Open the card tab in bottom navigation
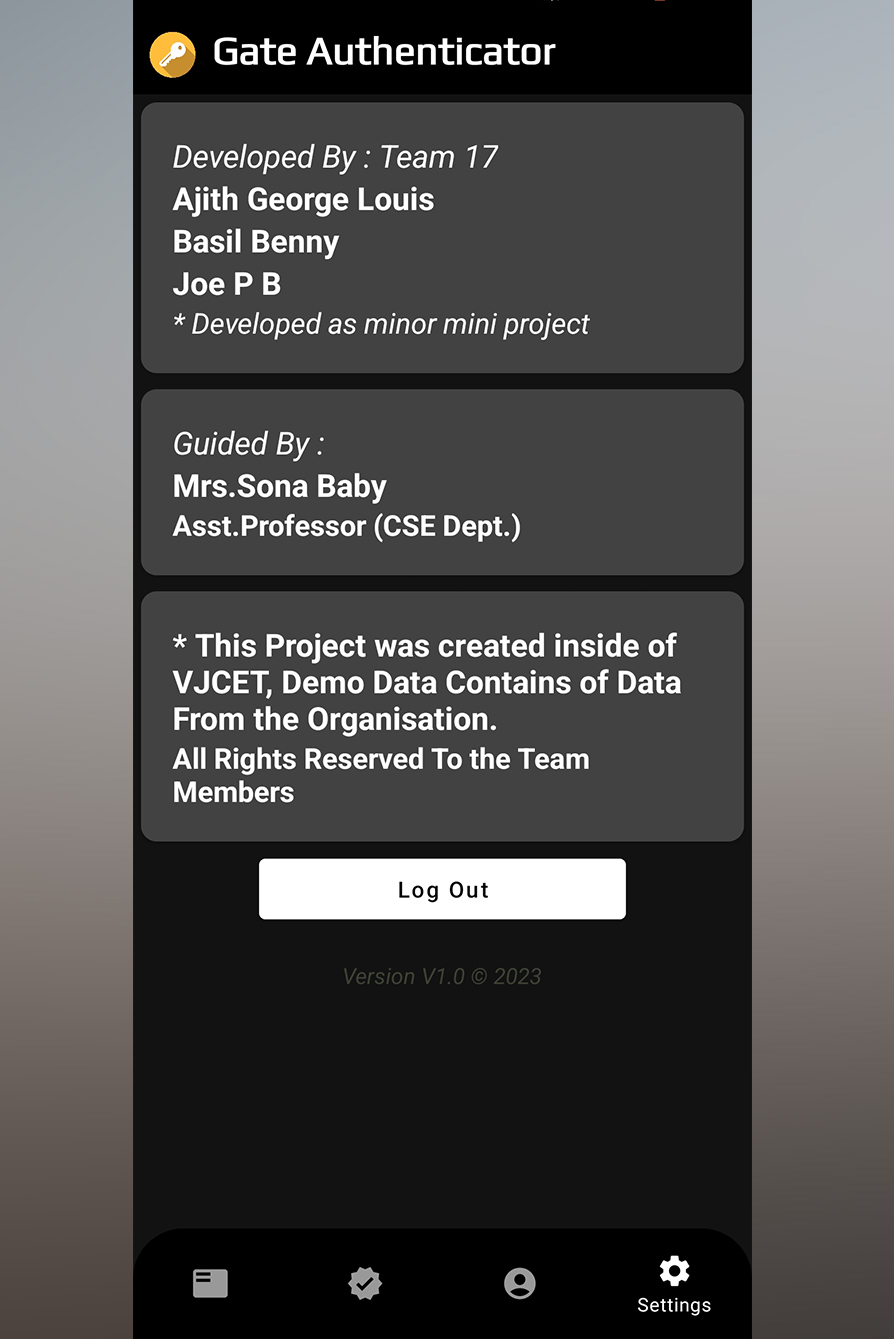The width and height of the screenshot is (894, 1339). tap(210, 1283)
